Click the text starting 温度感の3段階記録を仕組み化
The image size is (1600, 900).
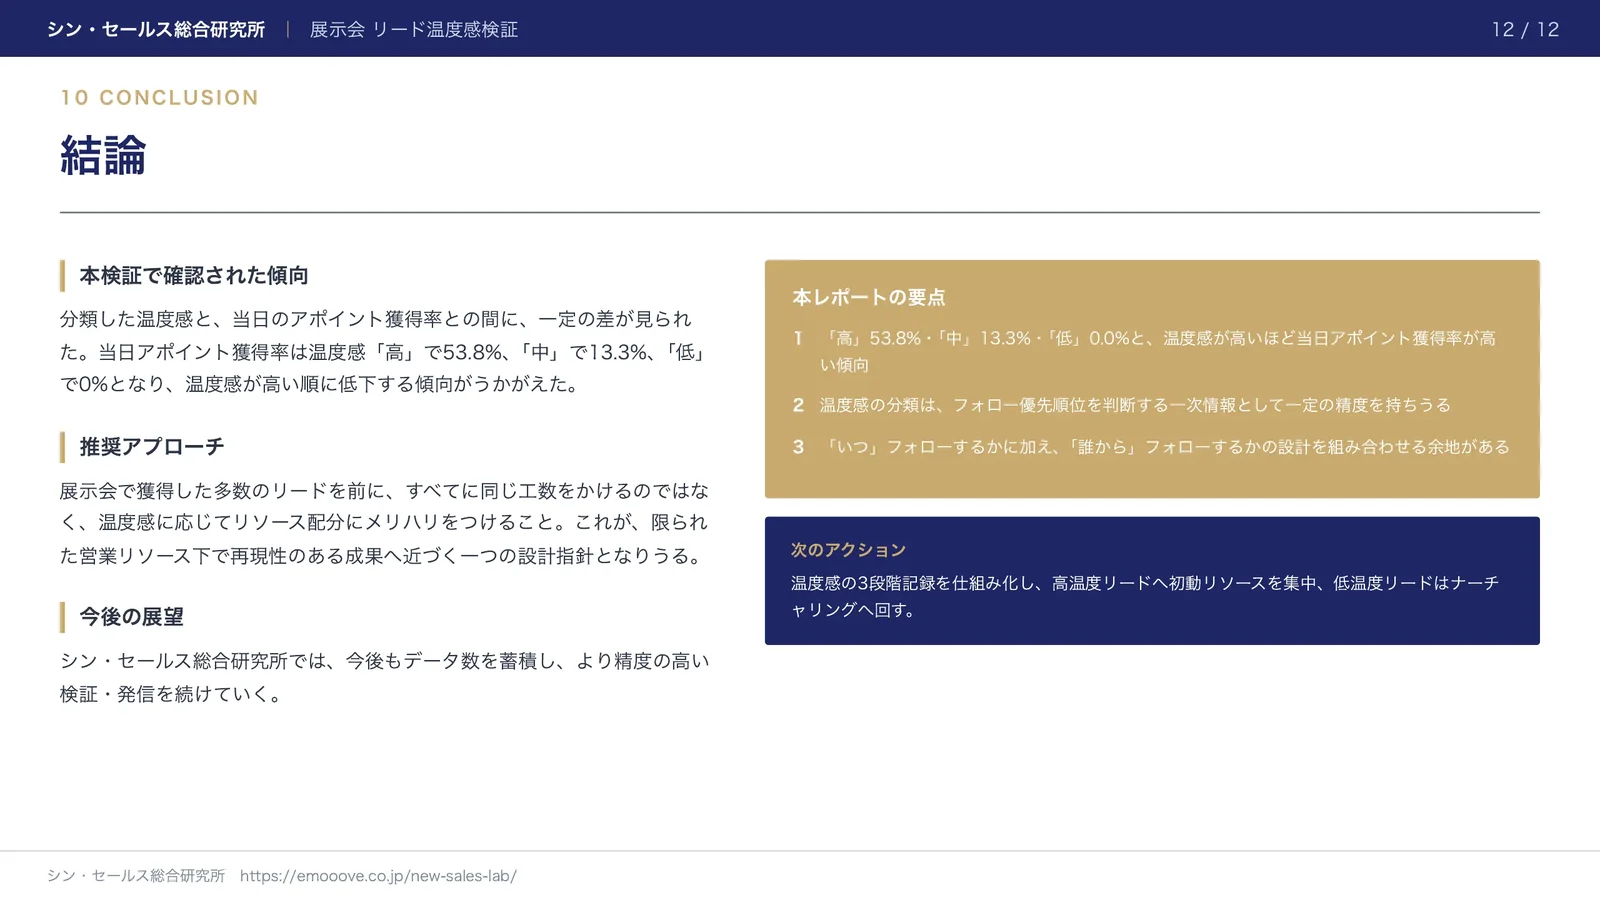(1145, 596)
